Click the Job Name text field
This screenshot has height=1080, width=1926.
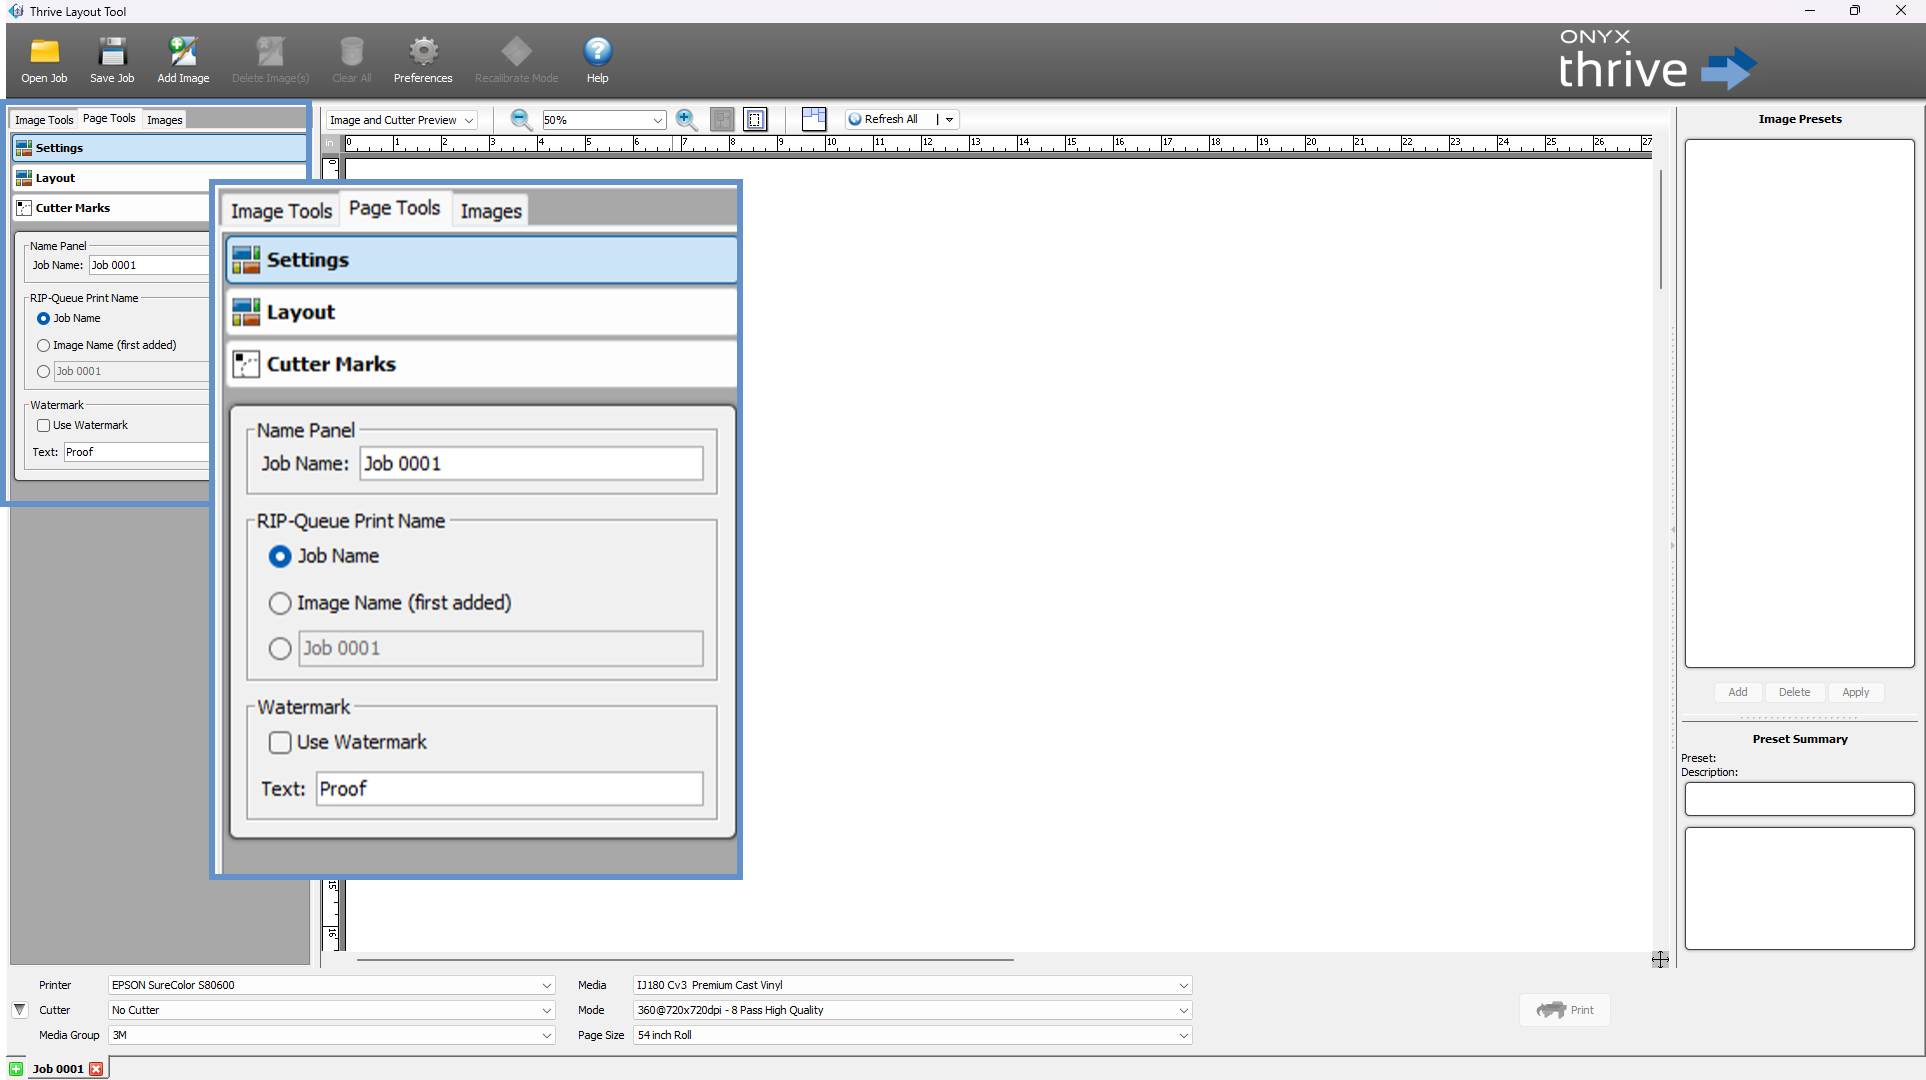[x=531, y=464]
